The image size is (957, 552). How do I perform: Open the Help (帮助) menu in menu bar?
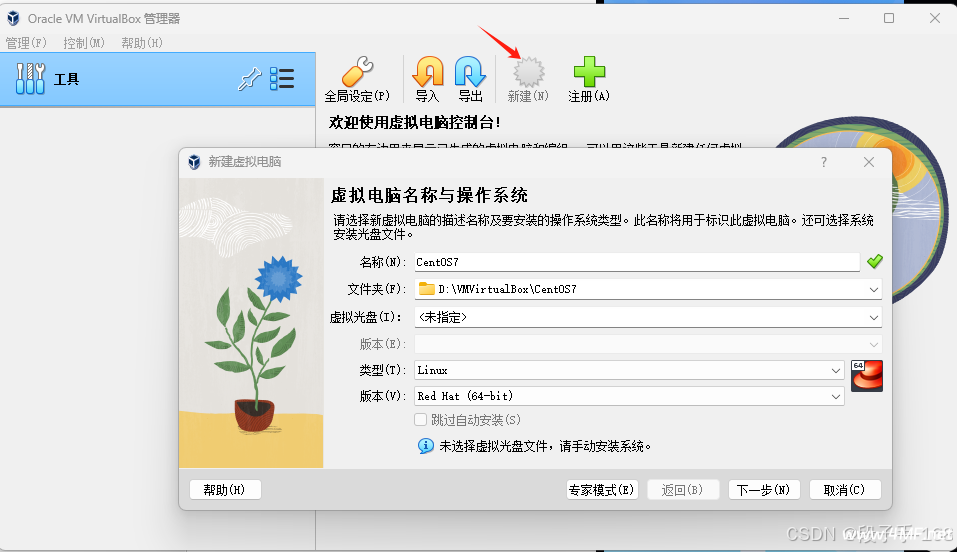pos(141,43)
